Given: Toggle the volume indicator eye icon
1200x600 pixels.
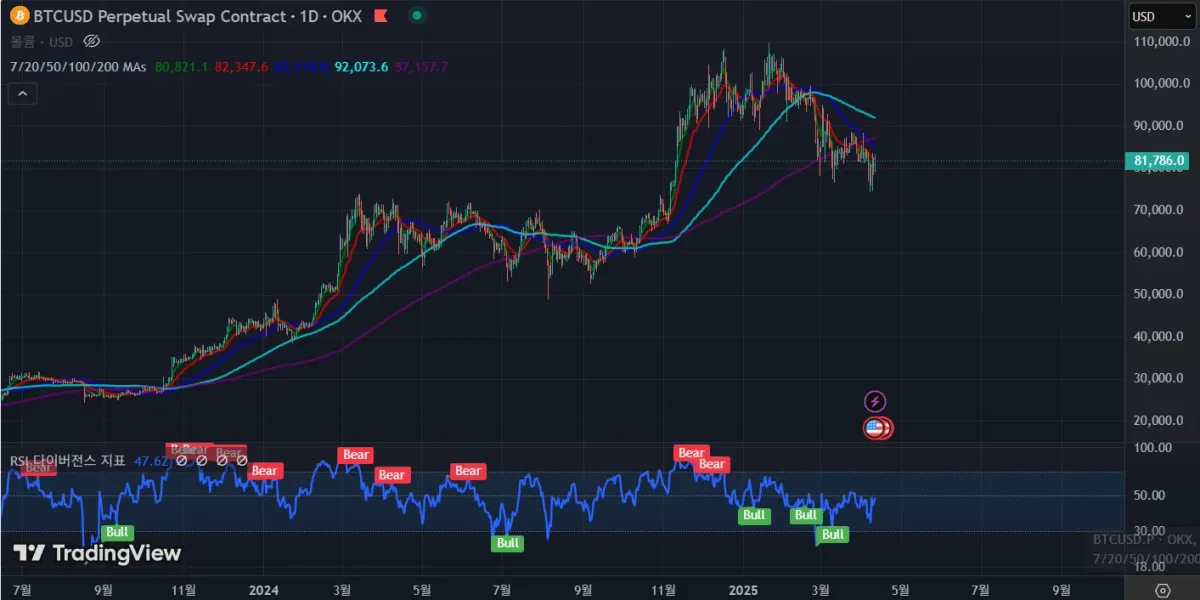Looking at the screenshot, I should point(91,41).
